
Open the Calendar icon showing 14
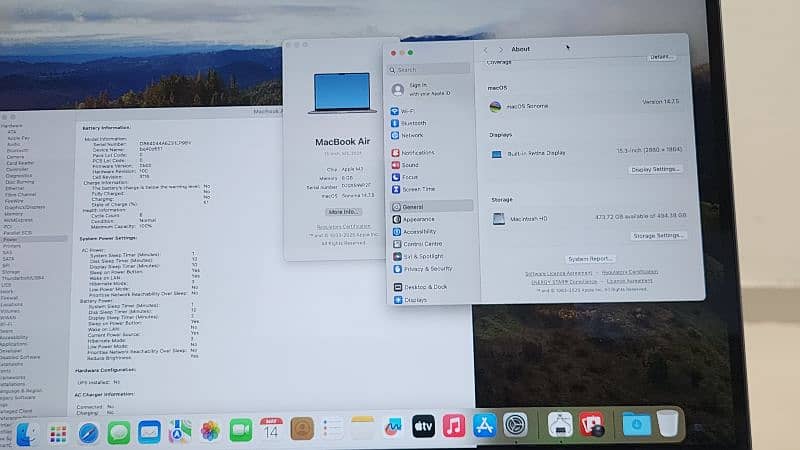pyautogui.click(x=271, y=430)
